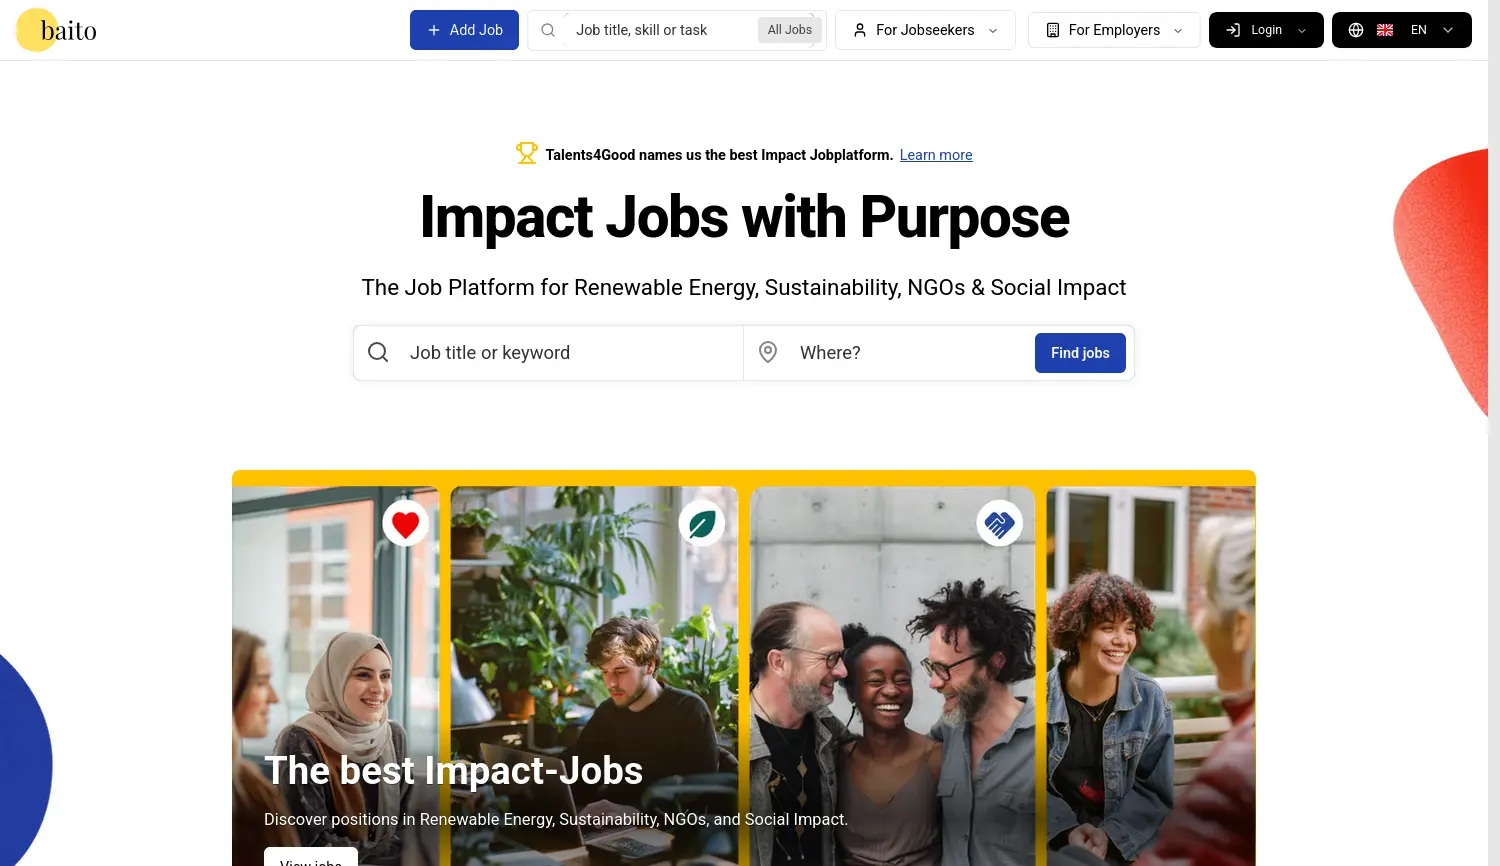The width and height of the screenshot is (1500, 866).
Task: Click the gold trophy award icon
Action: (x=527, y=154)
